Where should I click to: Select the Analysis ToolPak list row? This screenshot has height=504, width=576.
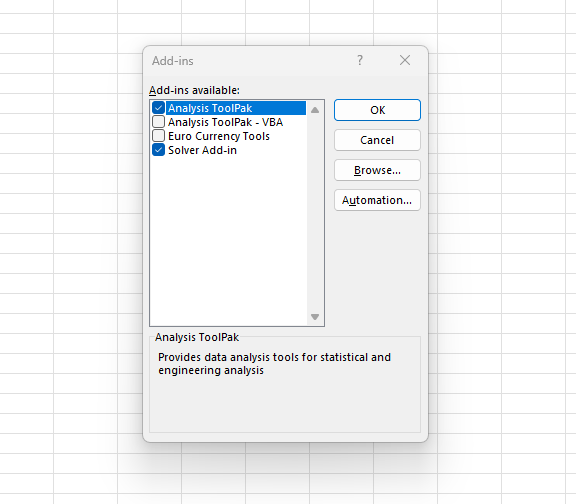point(236,108)
